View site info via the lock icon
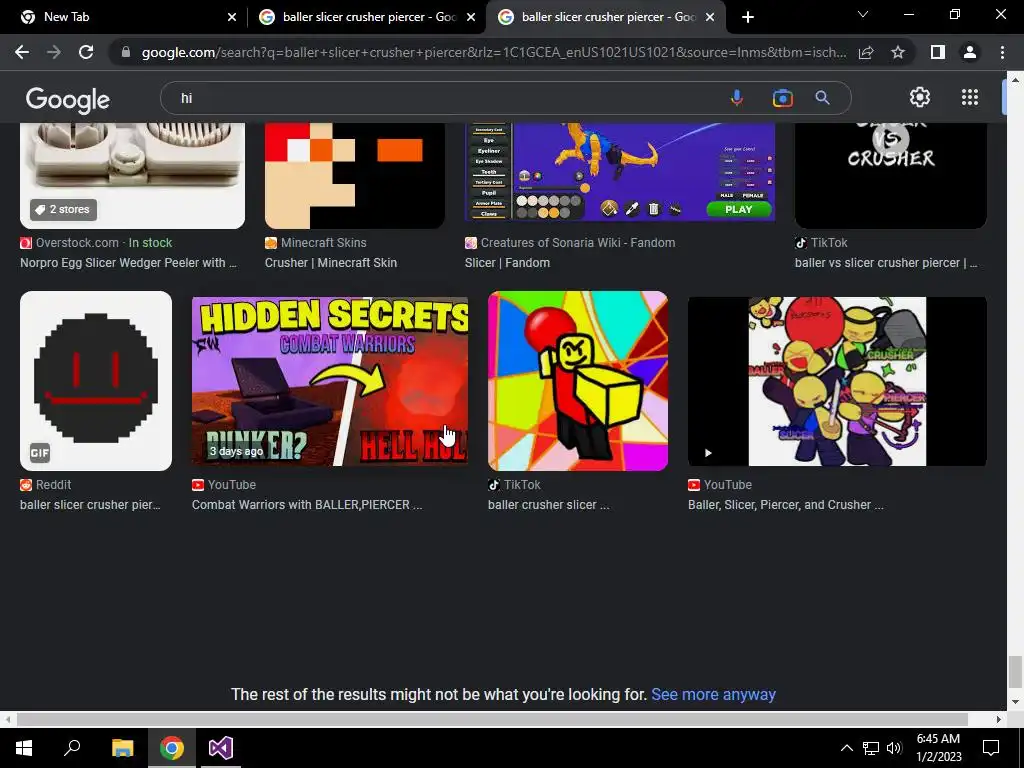Image resolution: width=1024 pixels, height=768 pixels. [x=126, y=52]
